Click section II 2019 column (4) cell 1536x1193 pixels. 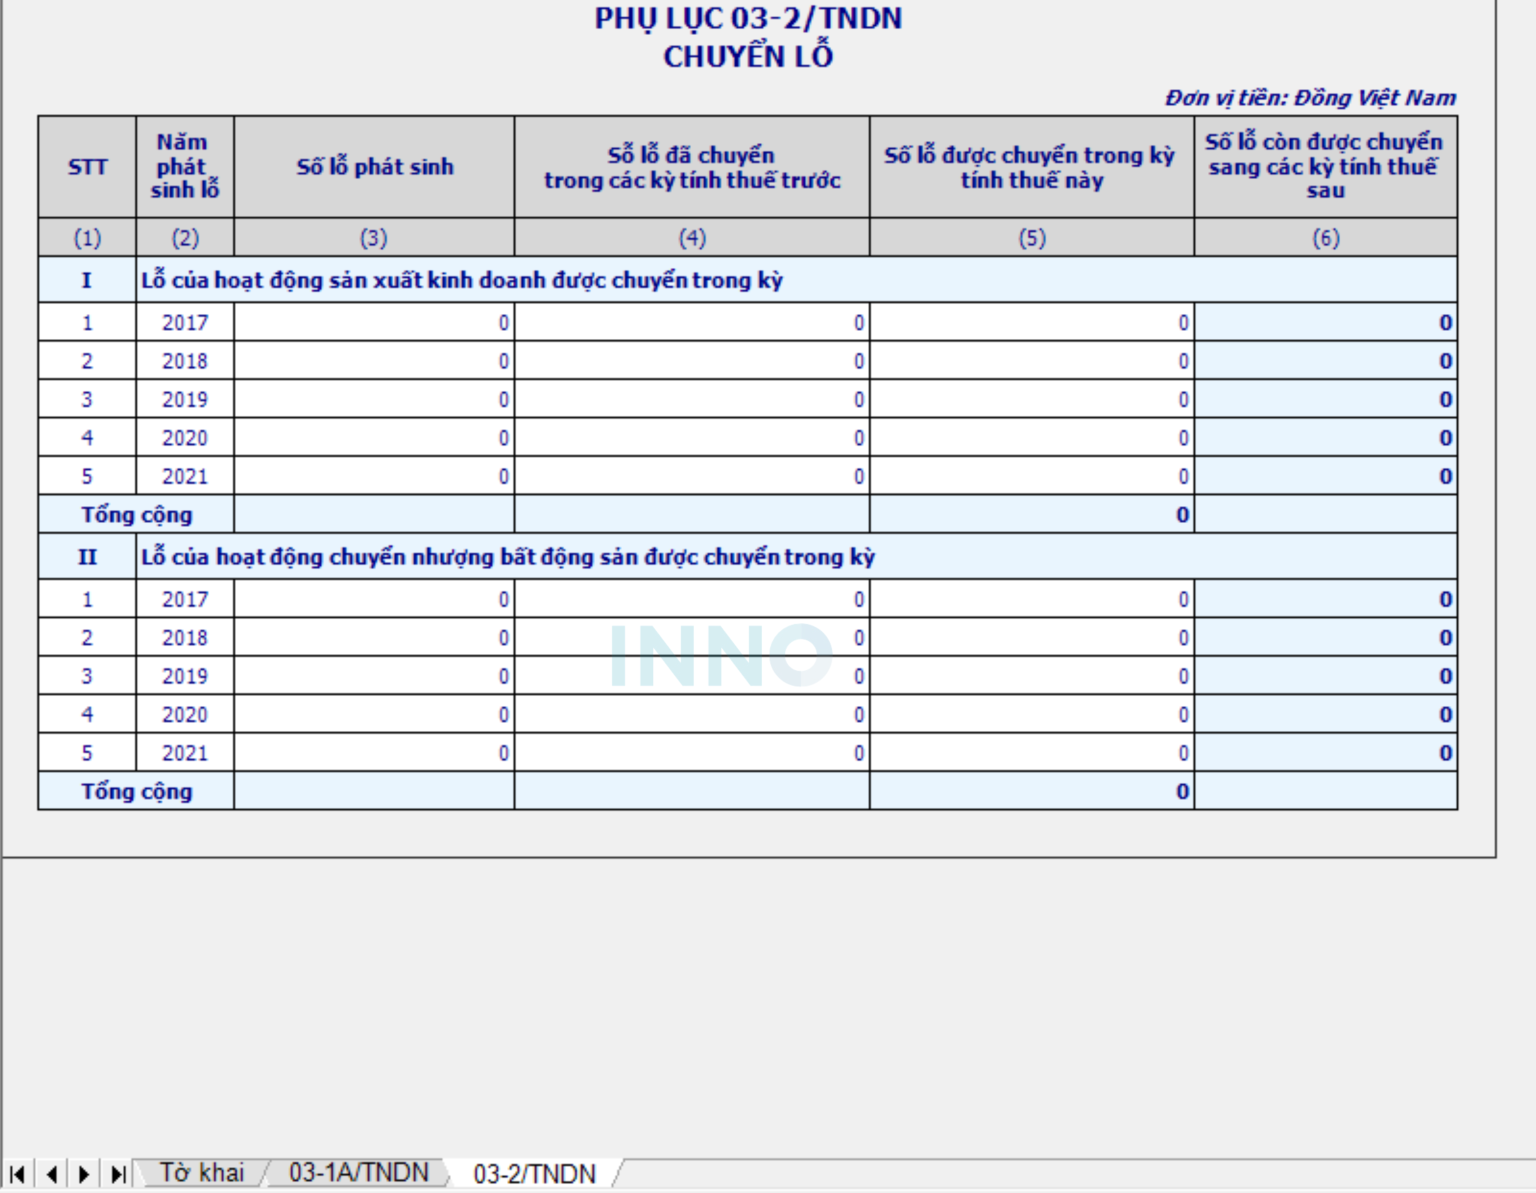point(691,677)
